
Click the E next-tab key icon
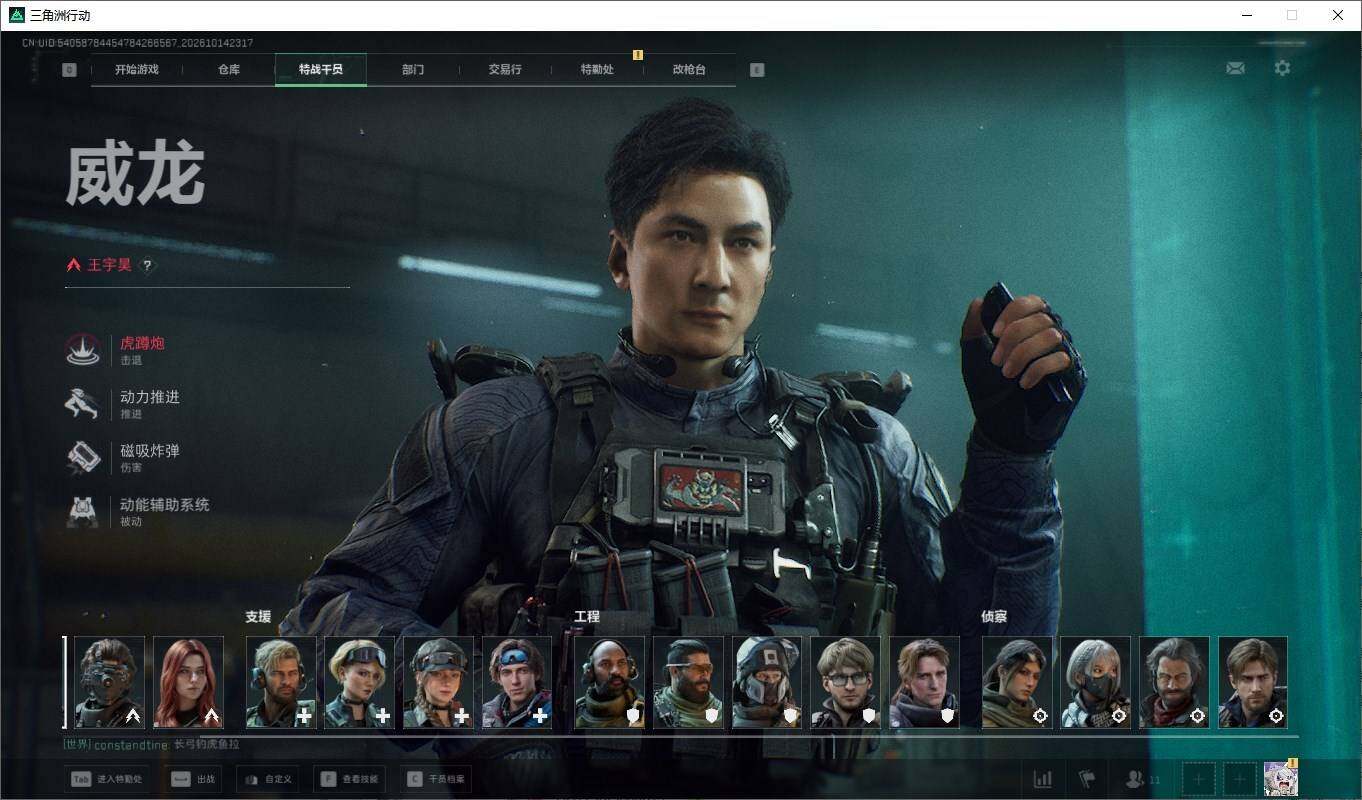(757, 70)
